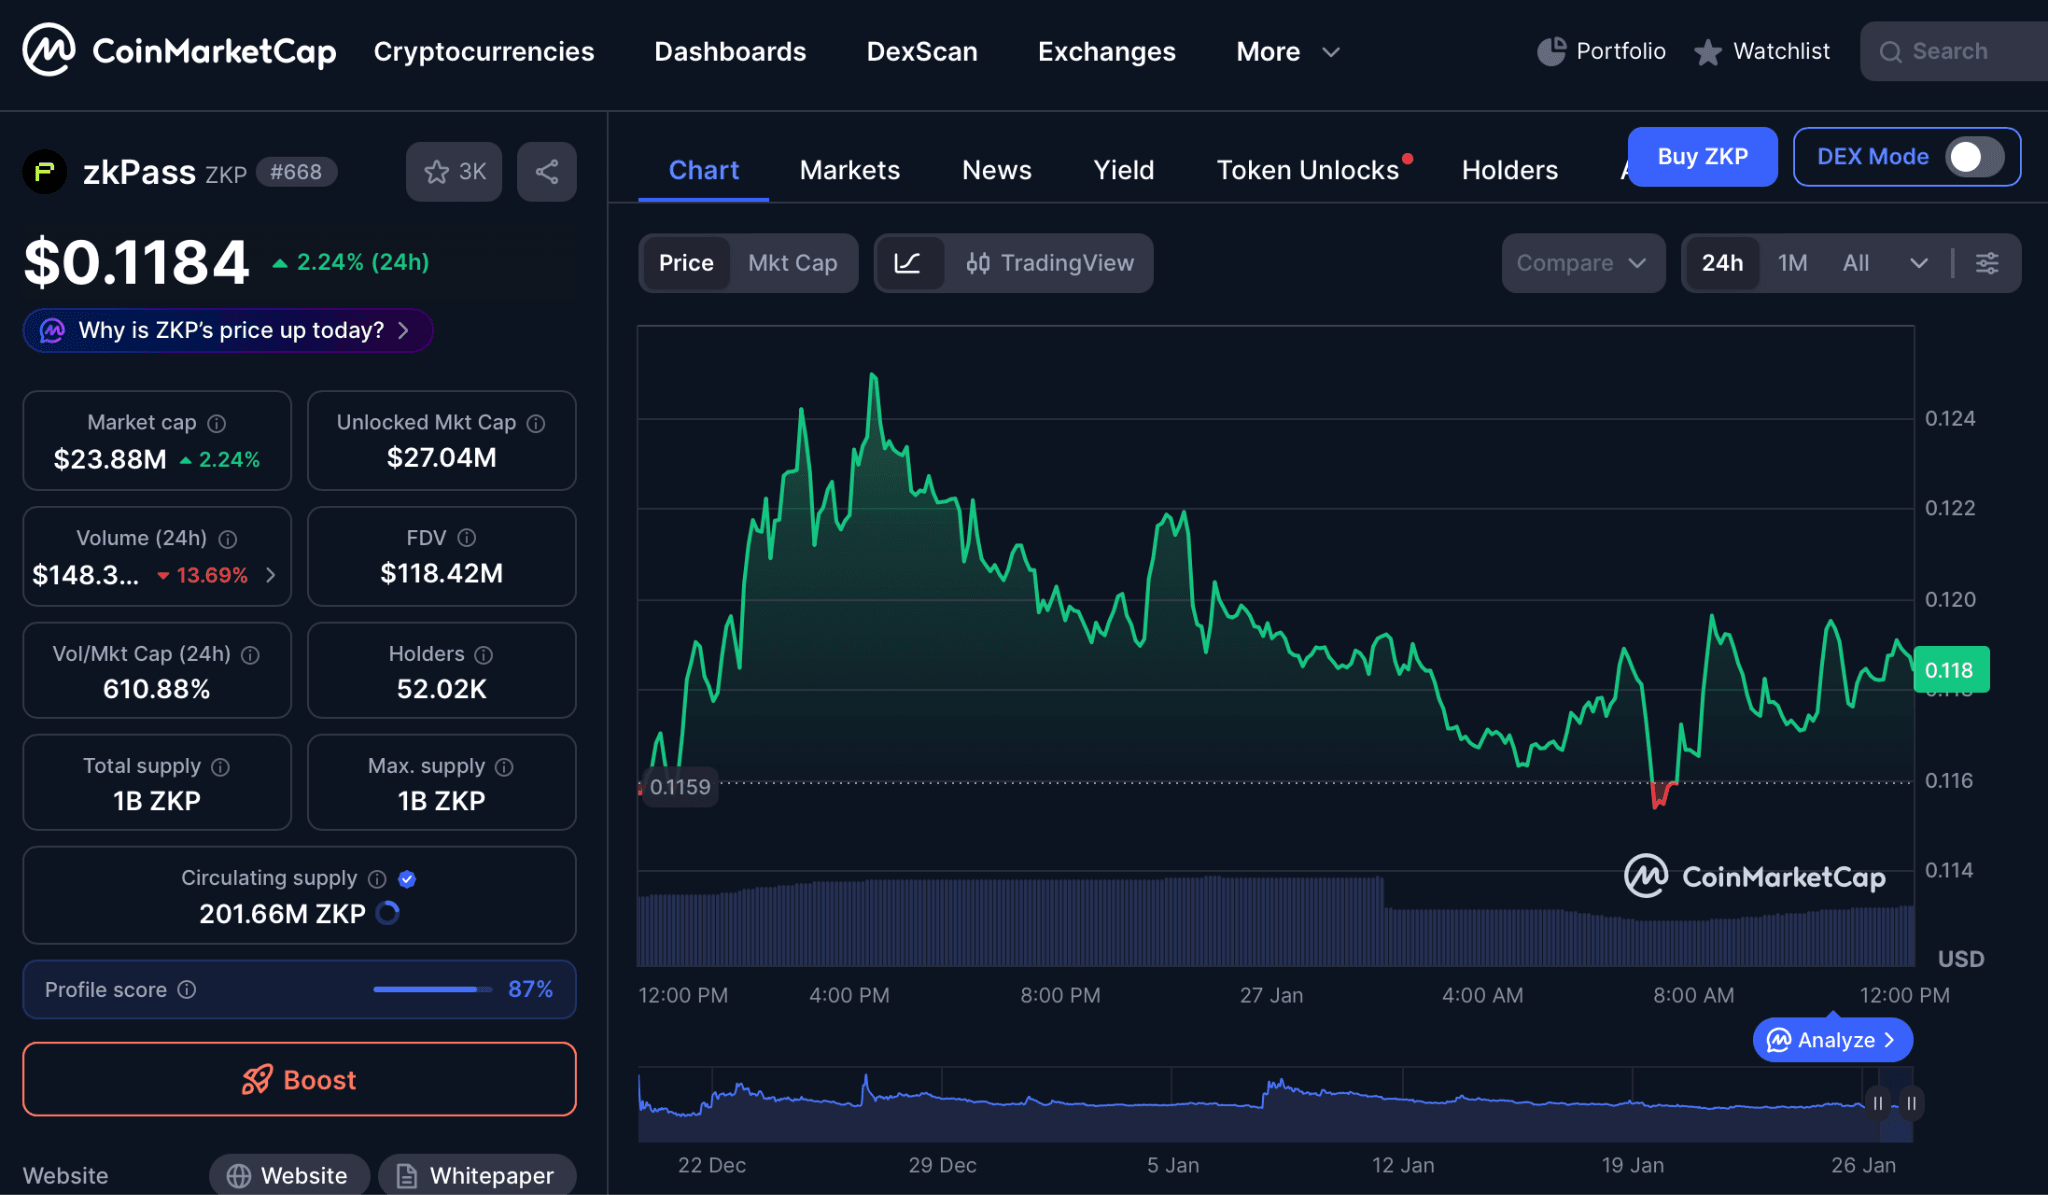Click the Buy ZKP button
The height and width of the screenshot is (1195, 2048).
[x=1702, y=157]
